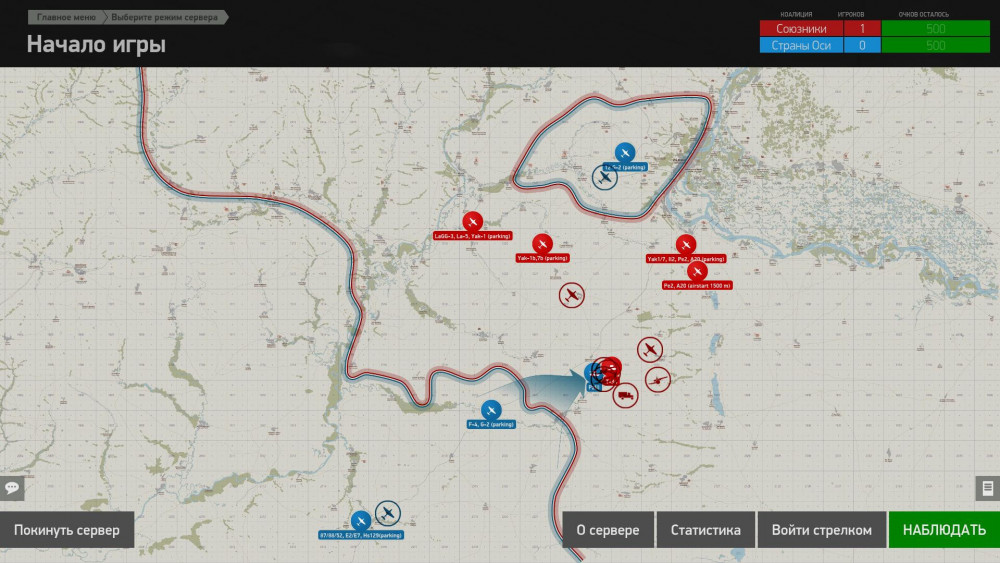The image size is (1000, 563).
Task: Click Союзники green points bar 500
Action: click(x=936, y=29)
